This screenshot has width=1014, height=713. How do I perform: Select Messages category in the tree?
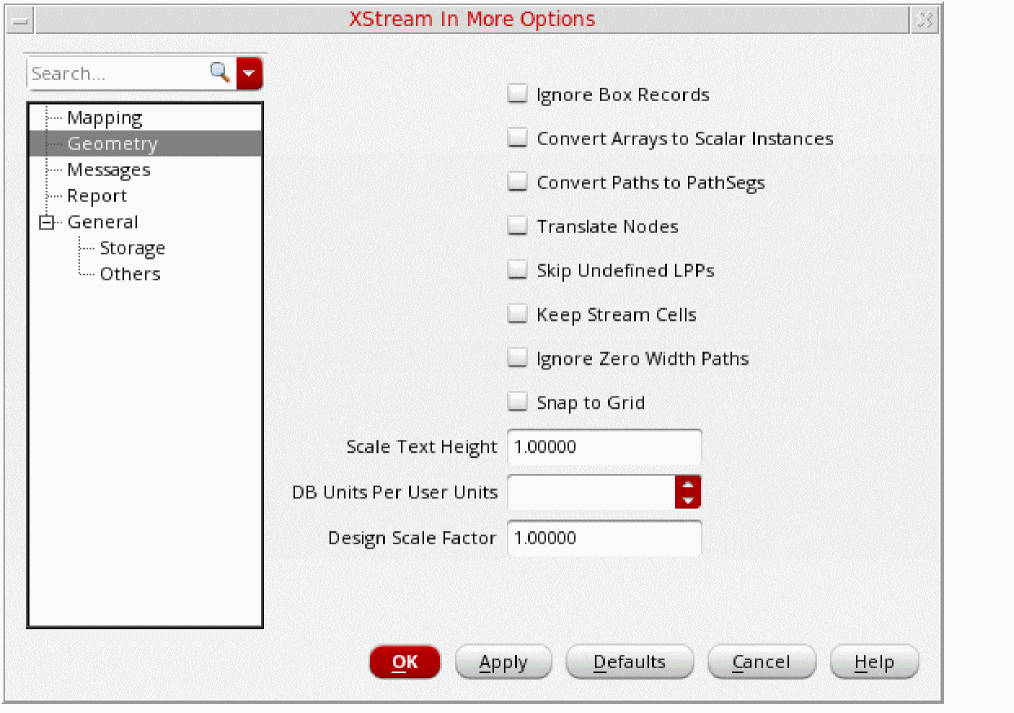[x=108, y=170]
